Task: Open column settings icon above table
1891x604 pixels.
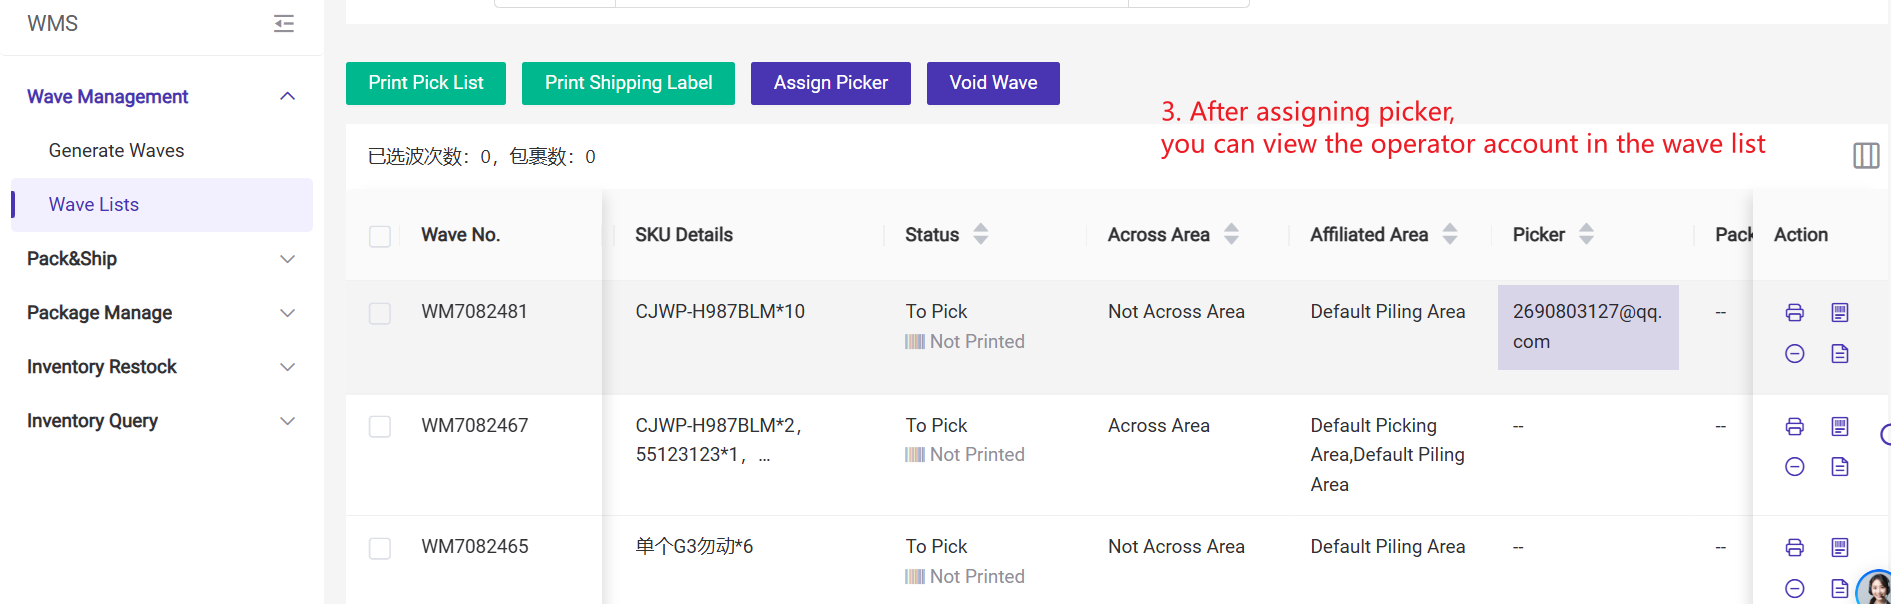Action: (1866, 156)
